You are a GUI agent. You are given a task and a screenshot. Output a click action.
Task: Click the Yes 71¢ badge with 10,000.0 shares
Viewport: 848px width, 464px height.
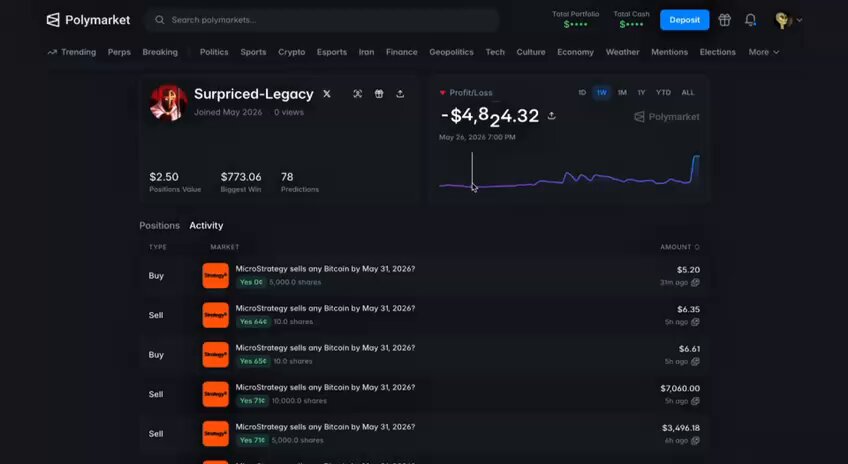point(252,401)
